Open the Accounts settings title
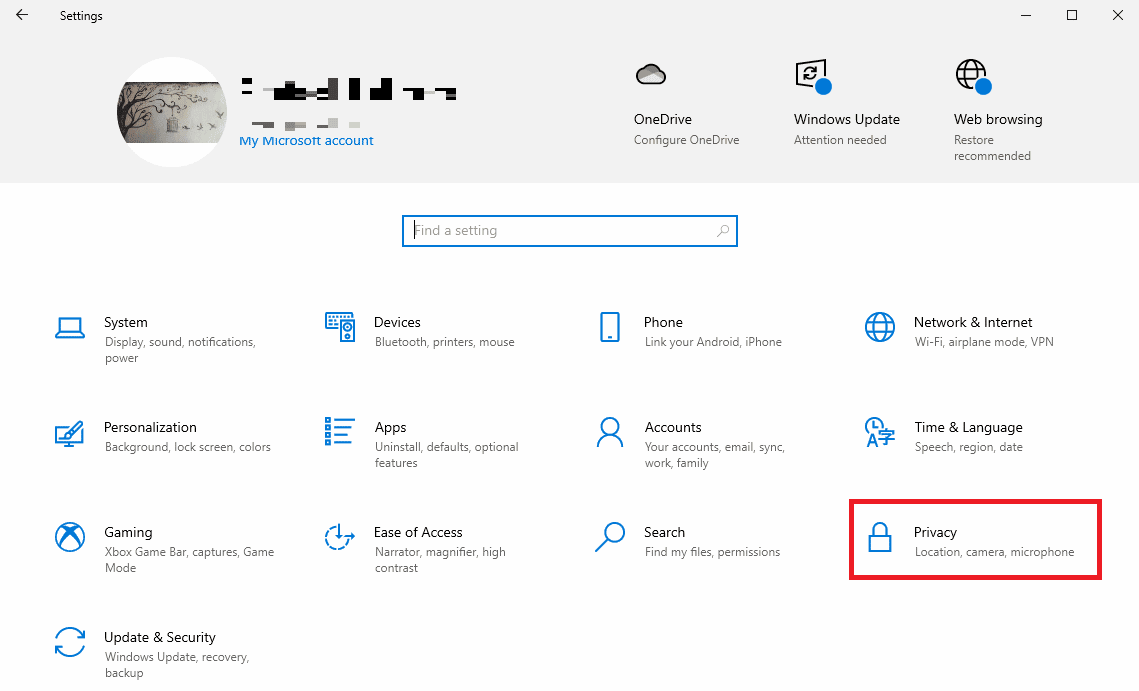This screenshot has height=691, width=1139. (x=673, y=427)
